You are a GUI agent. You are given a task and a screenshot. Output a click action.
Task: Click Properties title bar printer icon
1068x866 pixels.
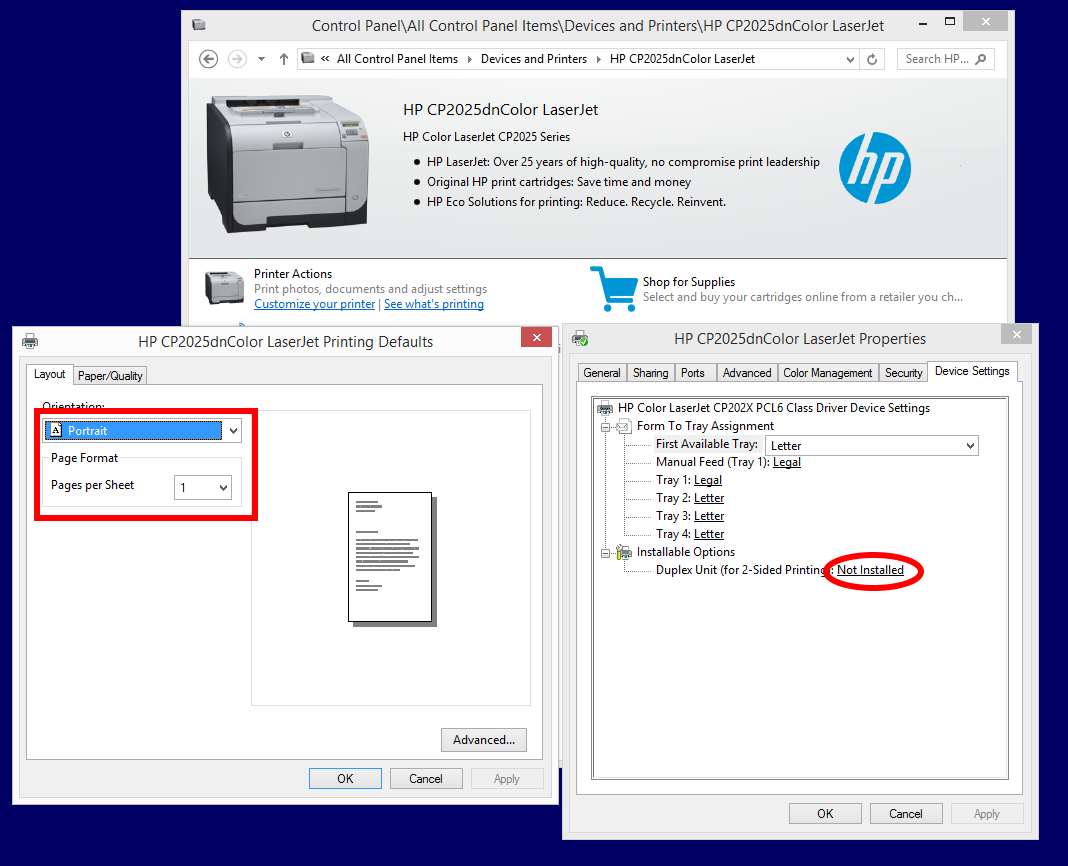[580, 338]
